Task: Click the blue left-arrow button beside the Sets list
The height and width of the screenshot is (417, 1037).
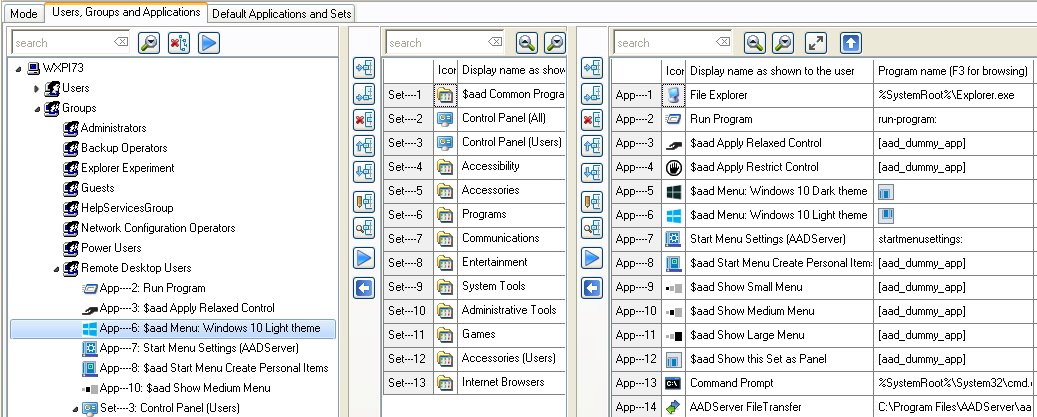Action: pos(365,289)
